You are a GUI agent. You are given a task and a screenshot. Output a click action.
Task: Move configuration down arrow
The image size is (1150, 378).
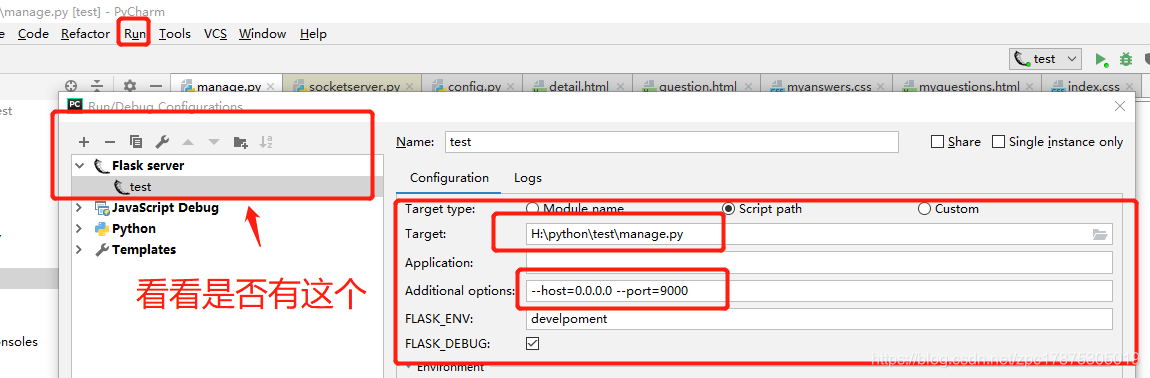(x=213, y=142)
